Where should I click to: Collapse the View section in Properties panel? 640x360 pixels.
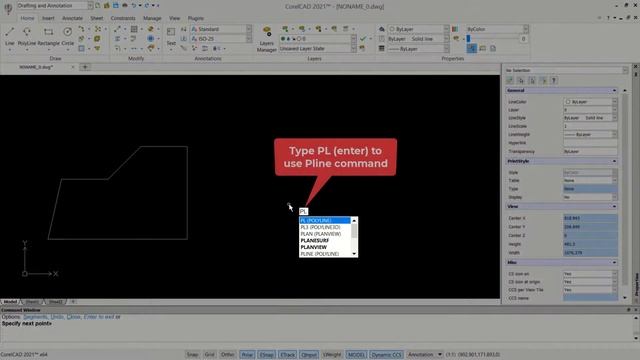614,207
